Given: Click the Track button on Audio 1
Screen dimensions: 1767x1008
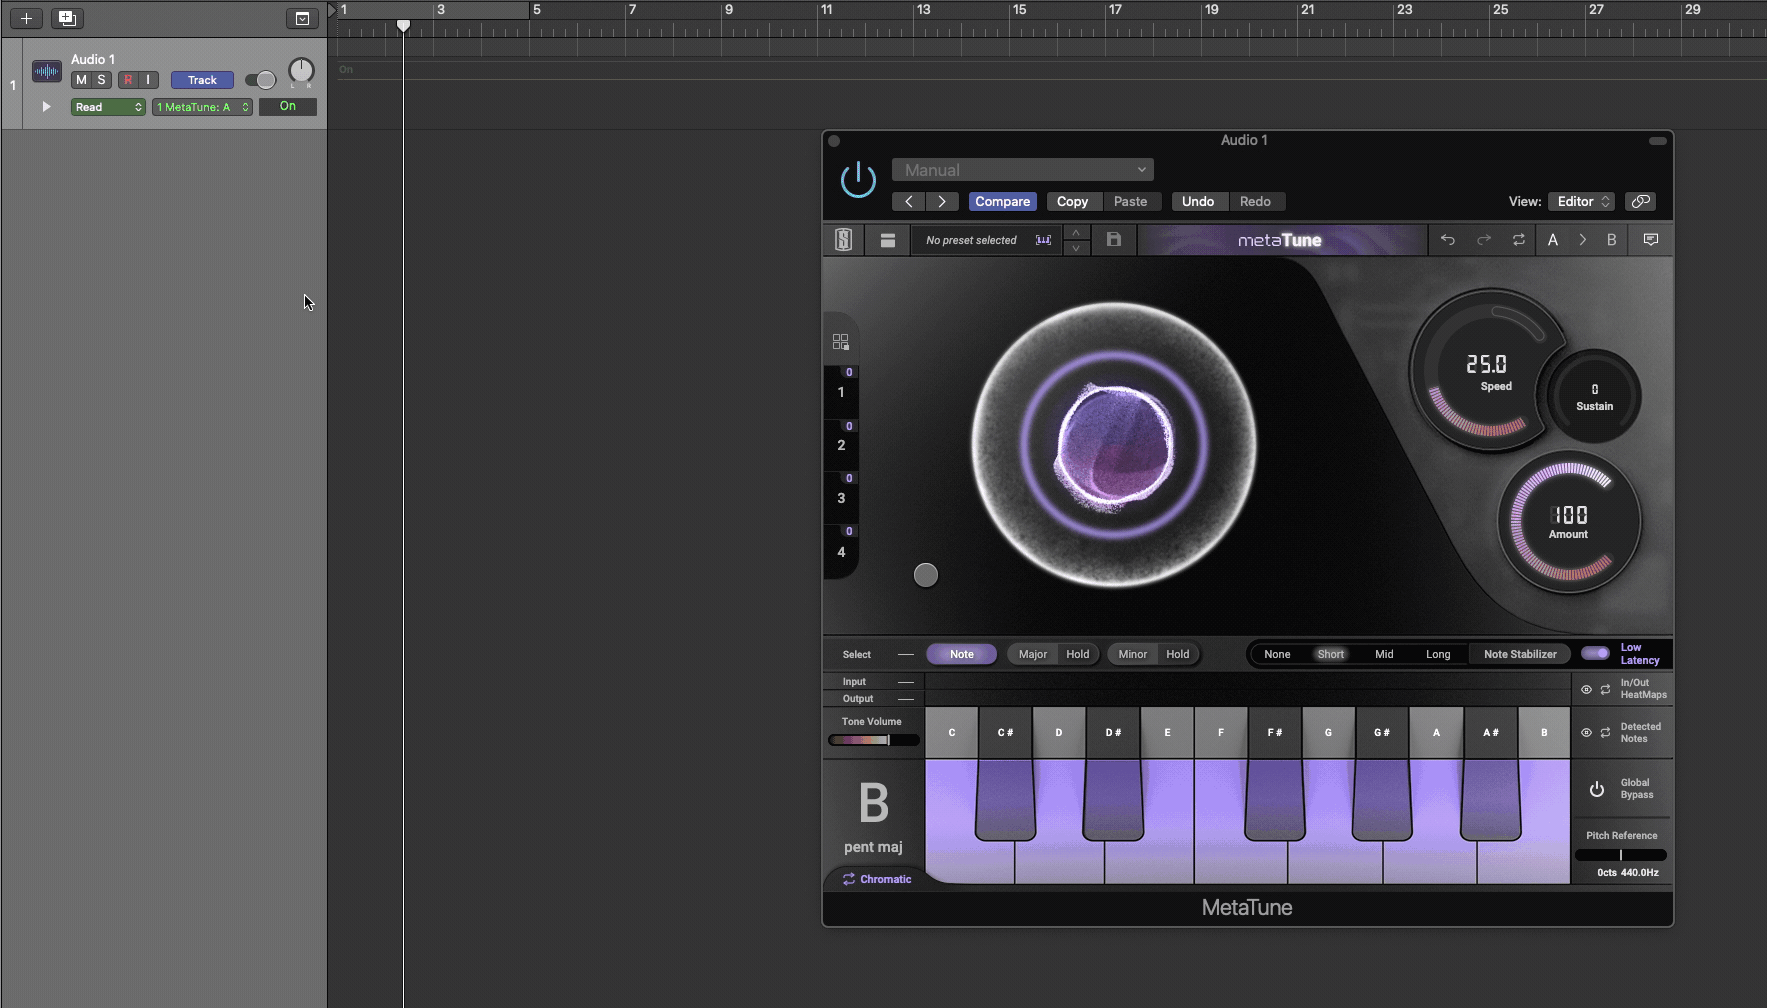Looking at the screenshot, I should tap(202, 80).
